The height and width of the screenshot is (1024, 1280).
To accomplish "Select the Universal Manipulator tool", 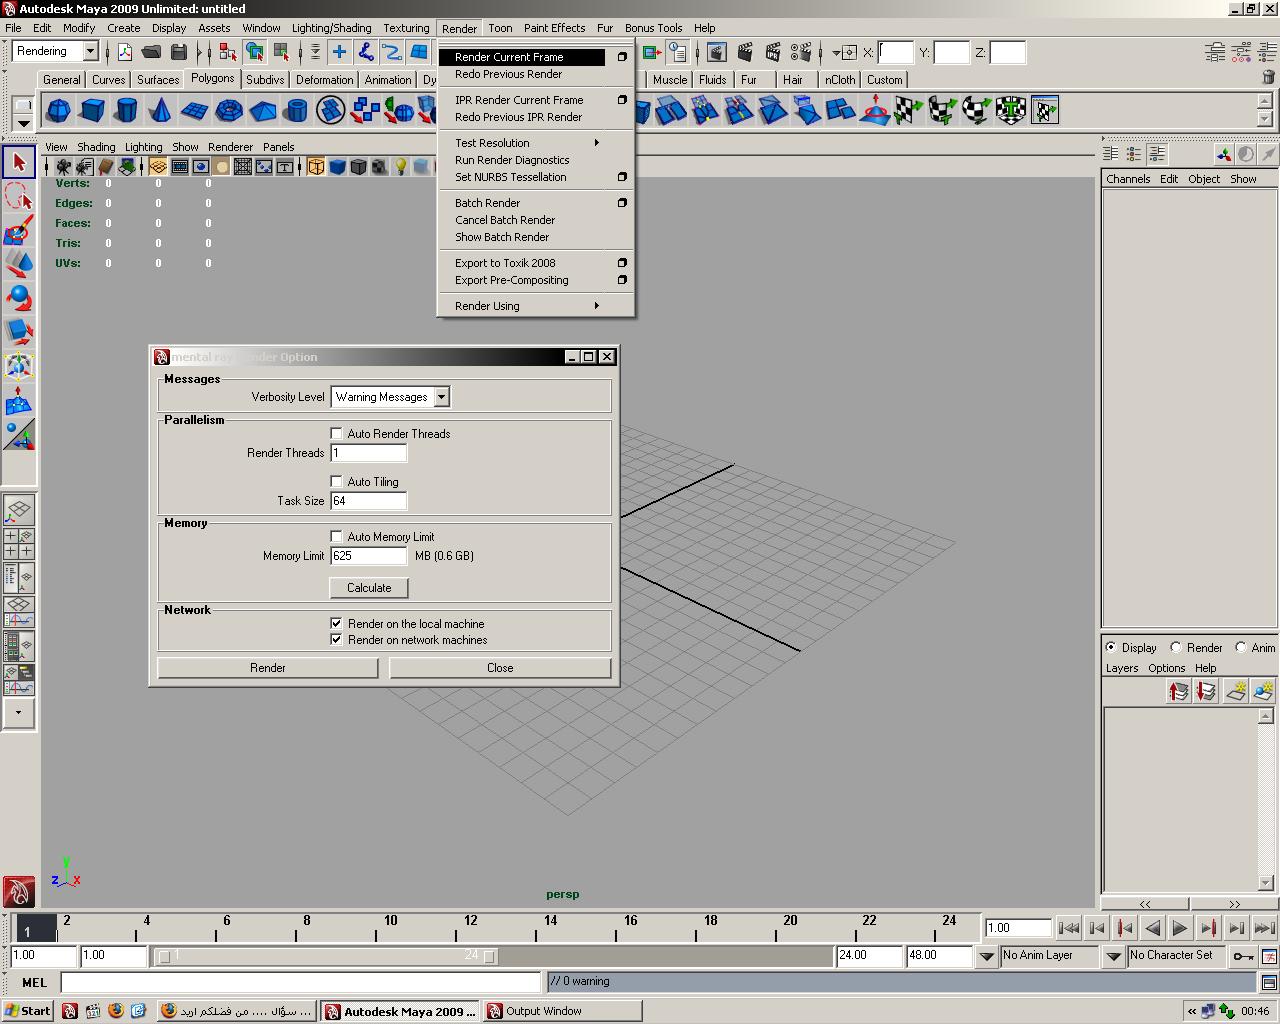I will coord(18,367).
